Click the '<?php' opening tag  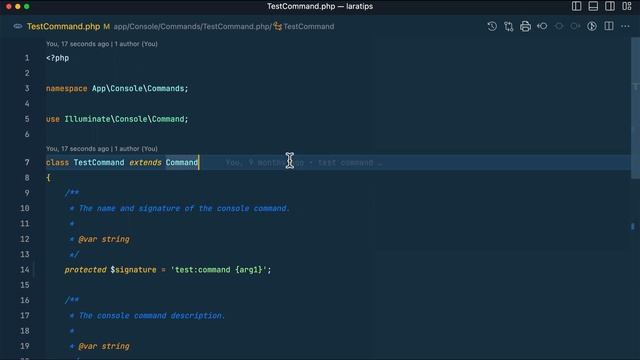click(x=58, y=58)
